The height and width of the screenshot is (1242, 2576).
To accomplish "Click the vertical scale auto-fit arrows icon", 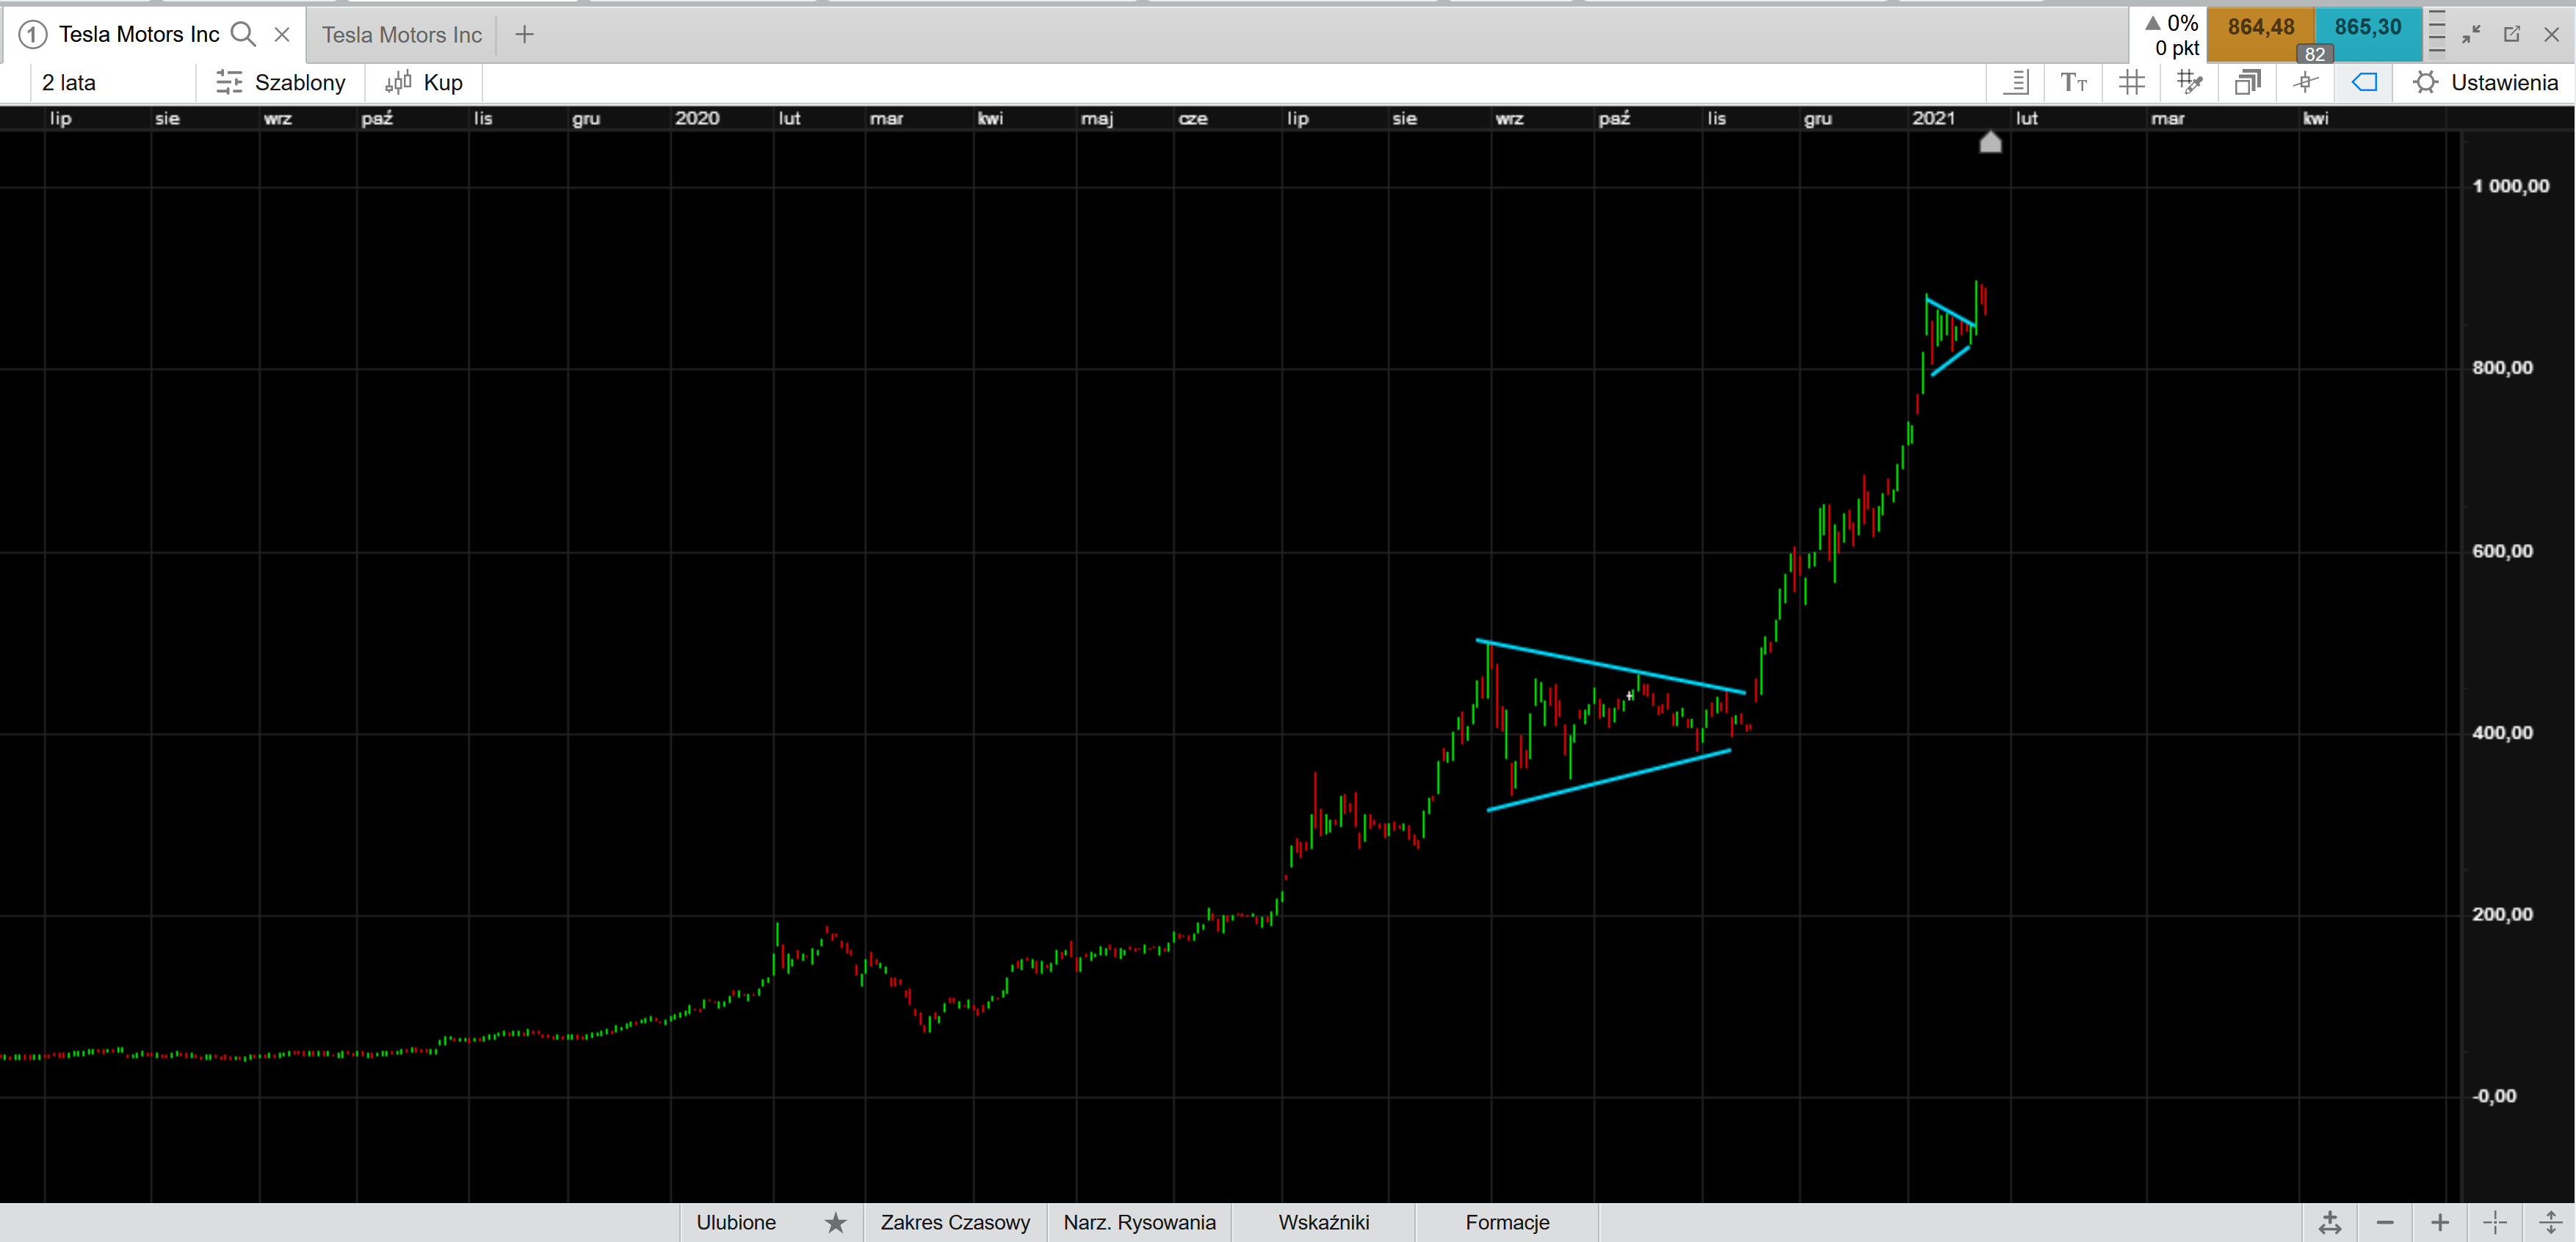I will (2550, 1222).
